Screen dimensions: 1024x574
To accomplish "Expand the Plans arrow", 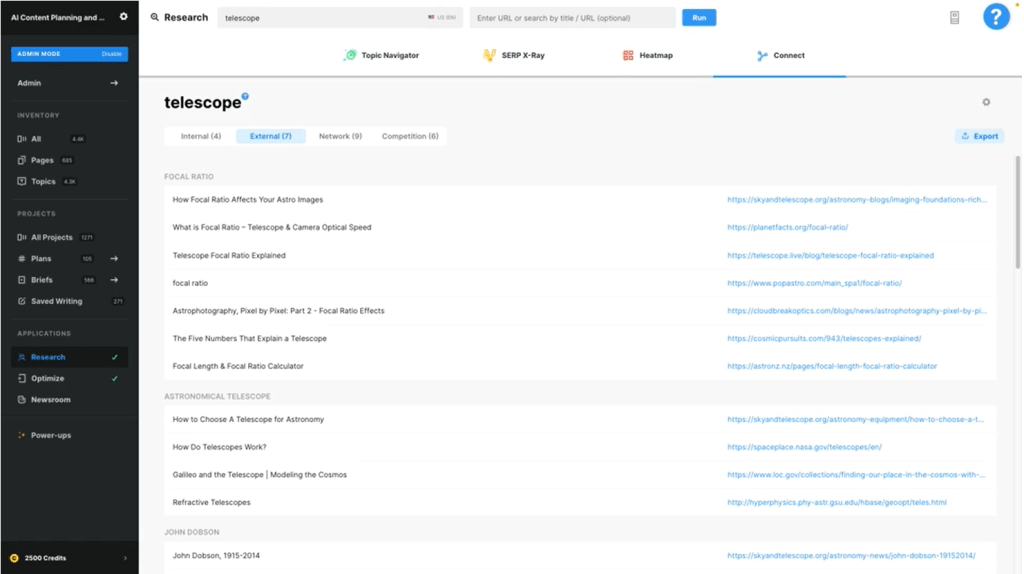I will point(114,259).
